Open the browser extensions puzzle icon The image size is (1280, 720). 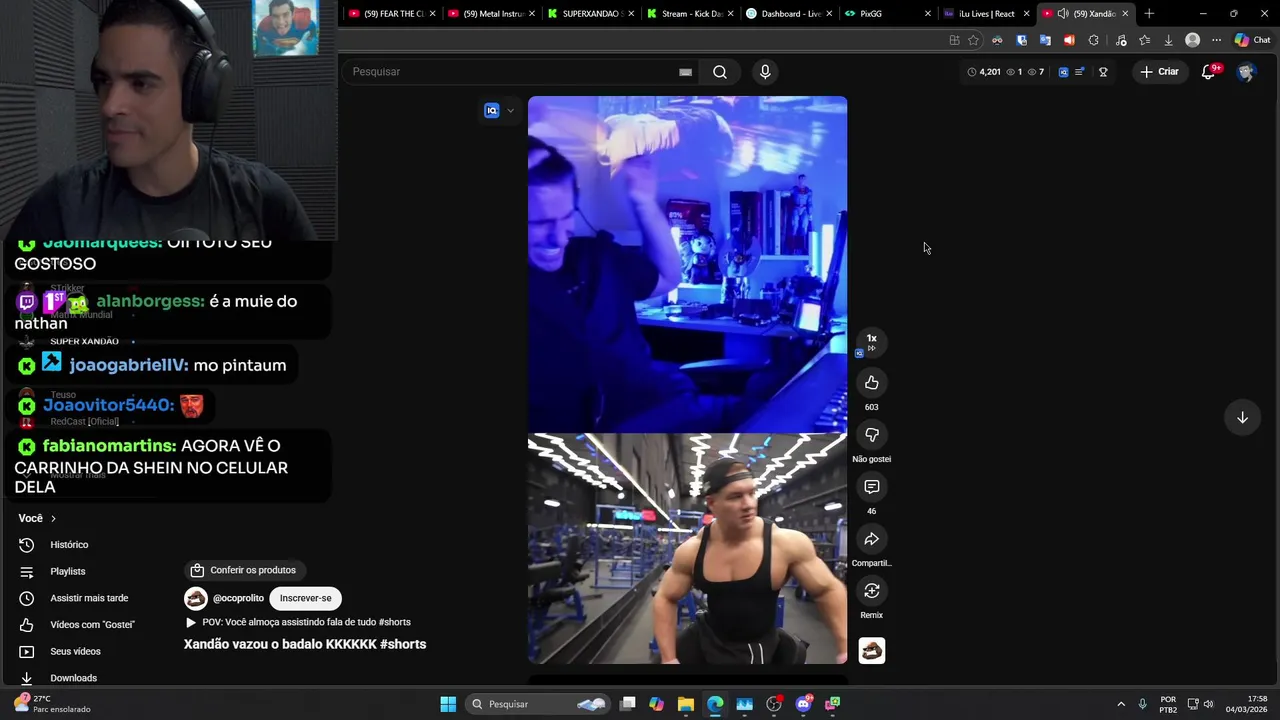coord(1093,40)
